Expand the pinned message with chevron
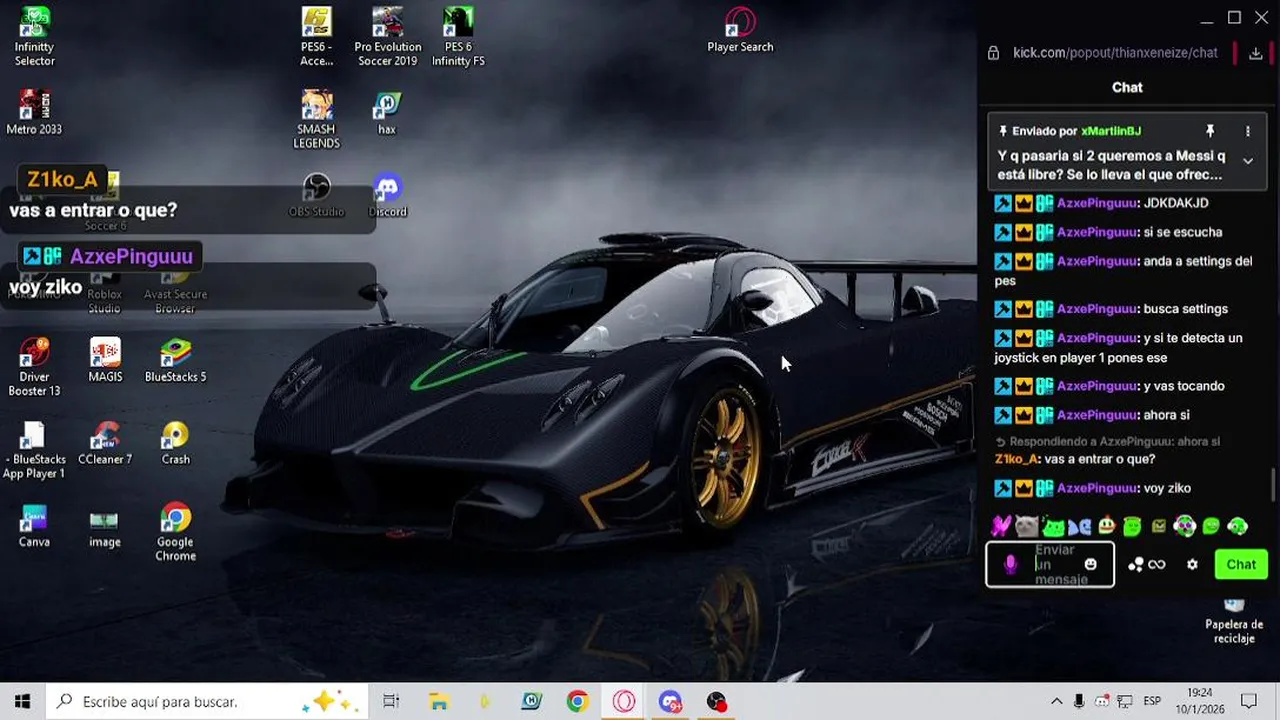1280x720 pixels. pos(1247,161)
